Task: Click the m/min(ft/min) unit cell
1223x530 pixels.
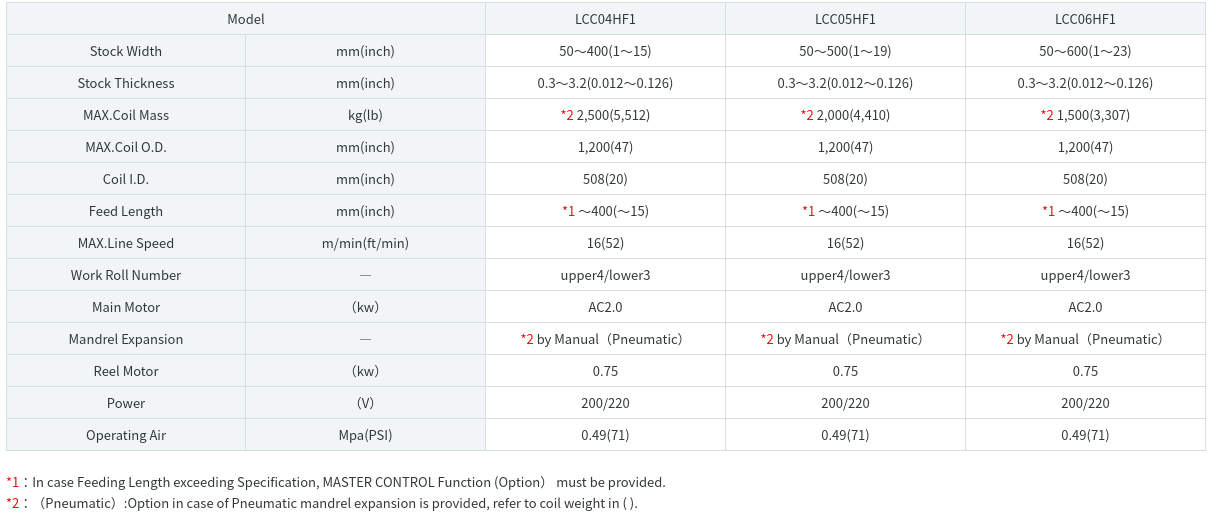Action: point(365,243)
